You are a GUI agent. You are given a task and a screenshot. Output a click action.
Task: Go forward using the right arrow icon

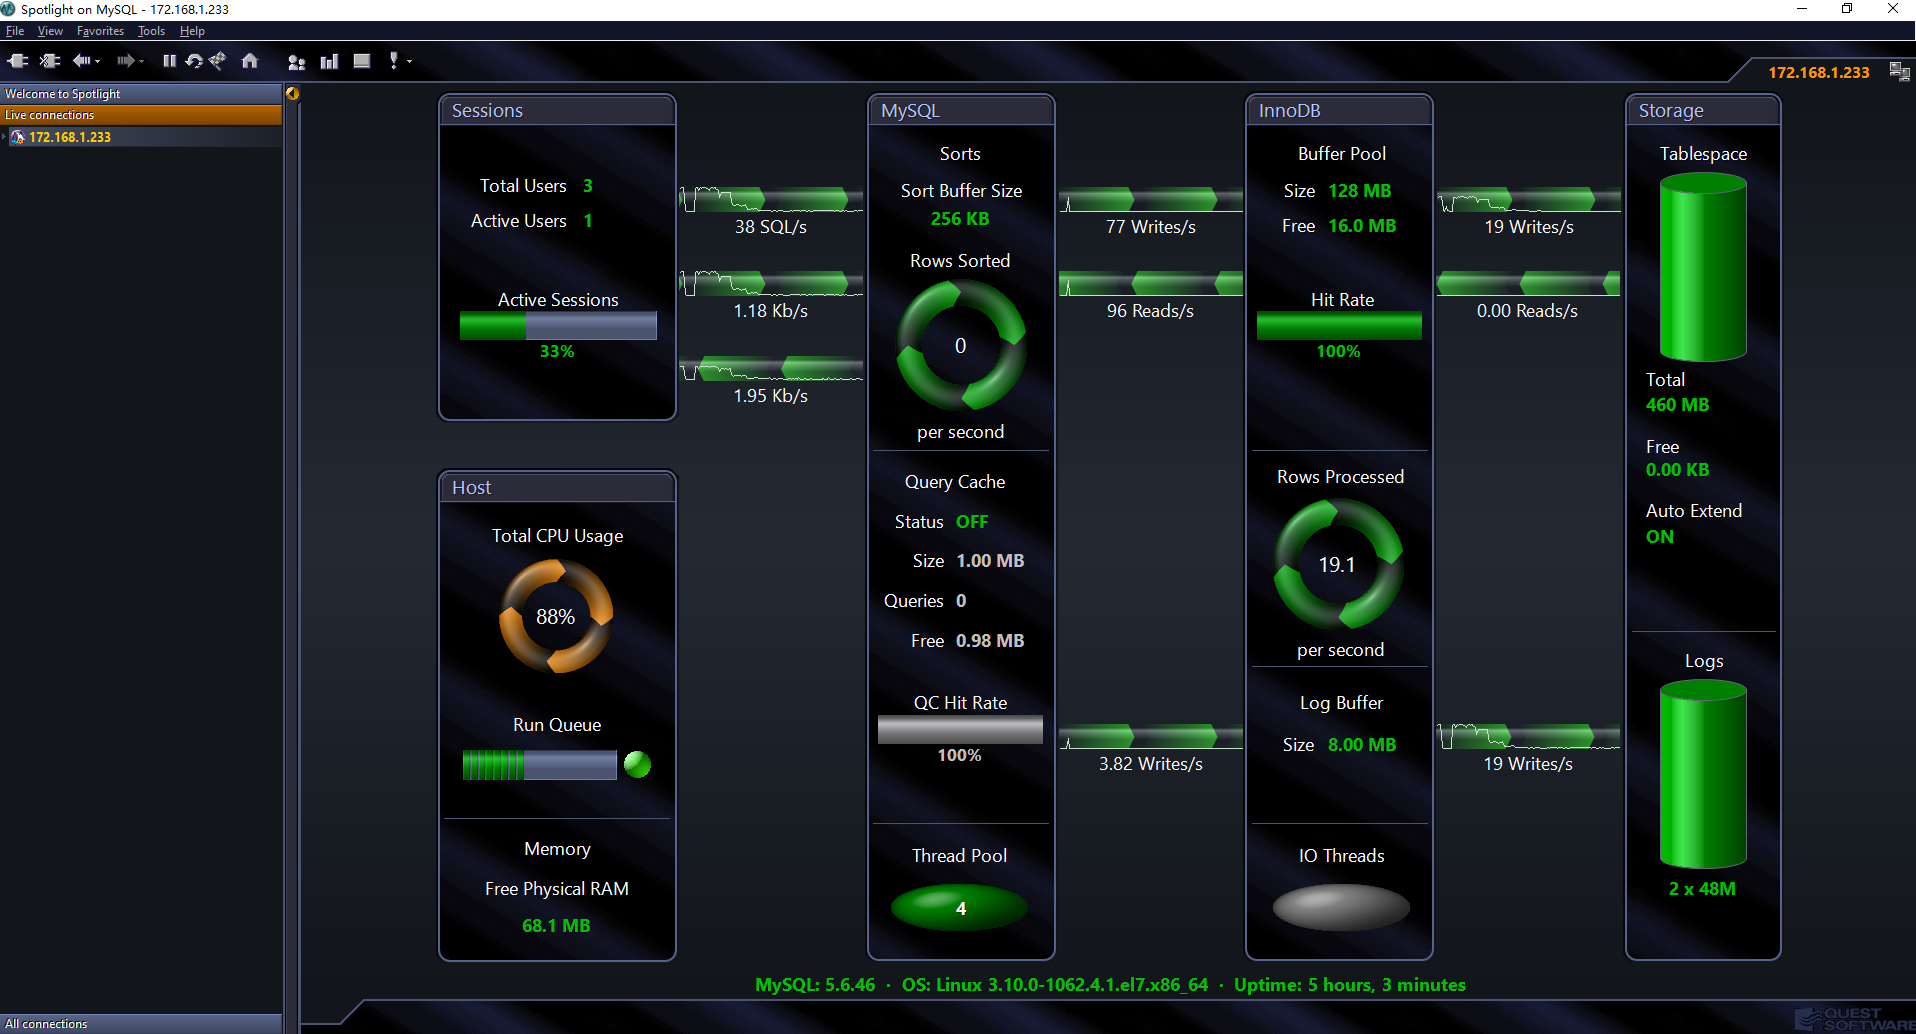click(125, 61)
